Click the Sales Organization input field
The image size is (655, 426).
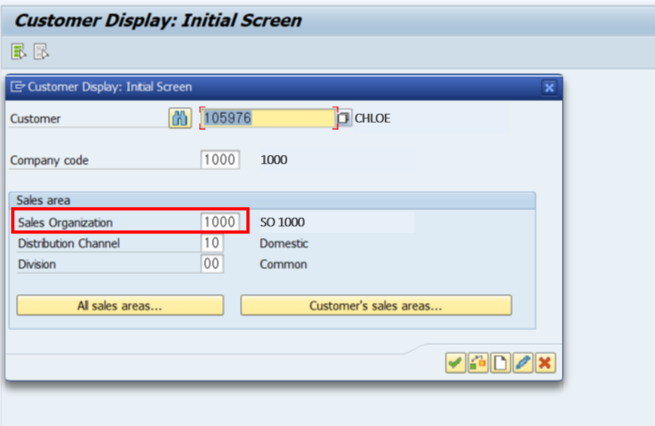[220, 222]
